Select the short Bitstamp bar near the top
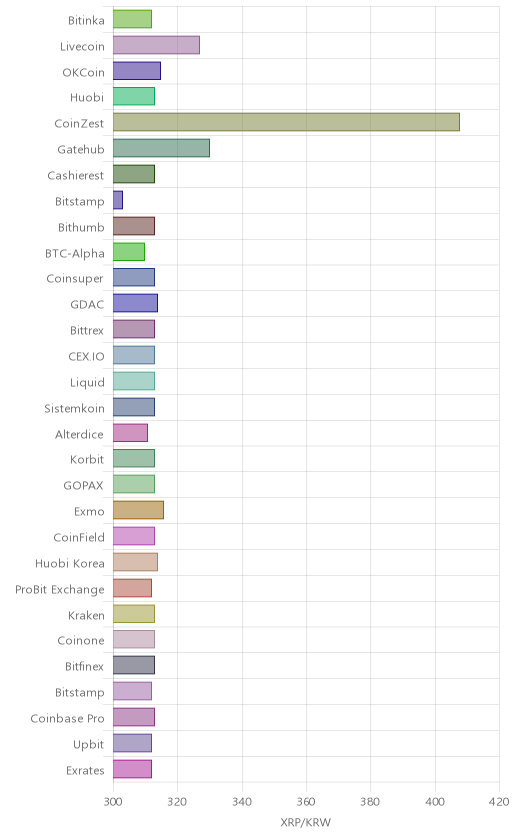Screen dimensions: 512x840 point(118,200)
